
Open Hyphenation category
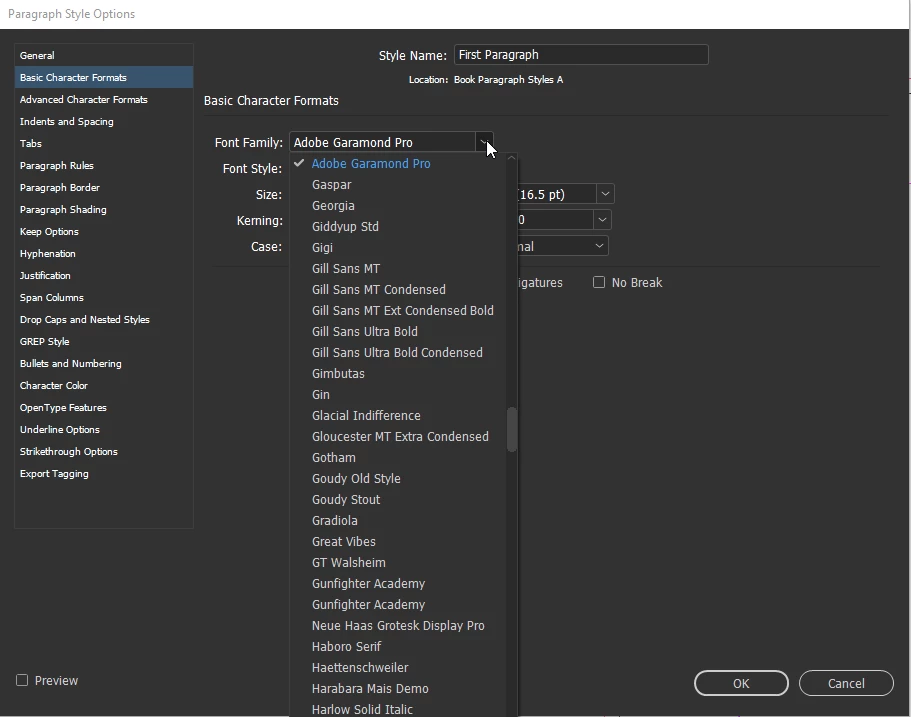point(103,254)
